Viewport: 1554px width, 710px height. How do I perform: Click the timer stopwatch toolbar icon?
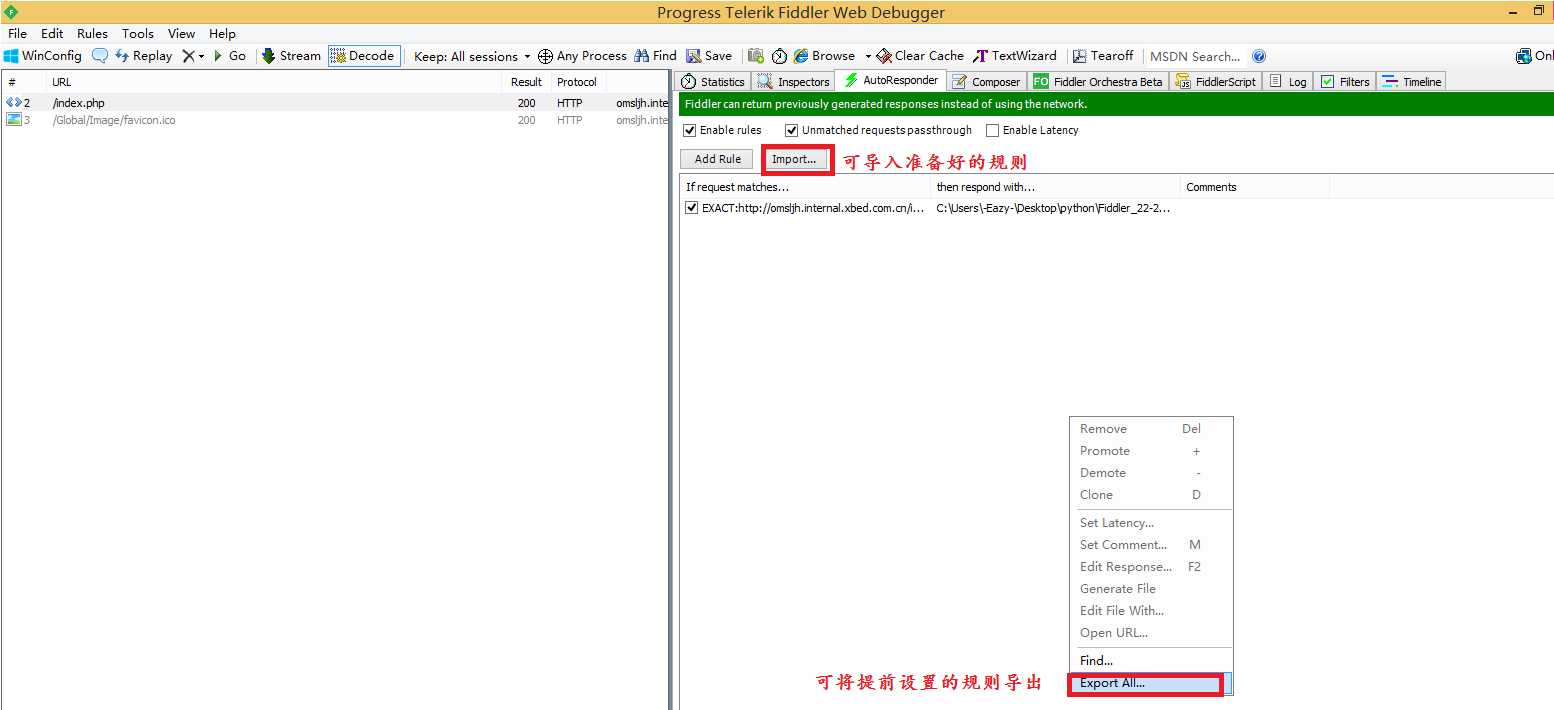click(x=779, y=56)
